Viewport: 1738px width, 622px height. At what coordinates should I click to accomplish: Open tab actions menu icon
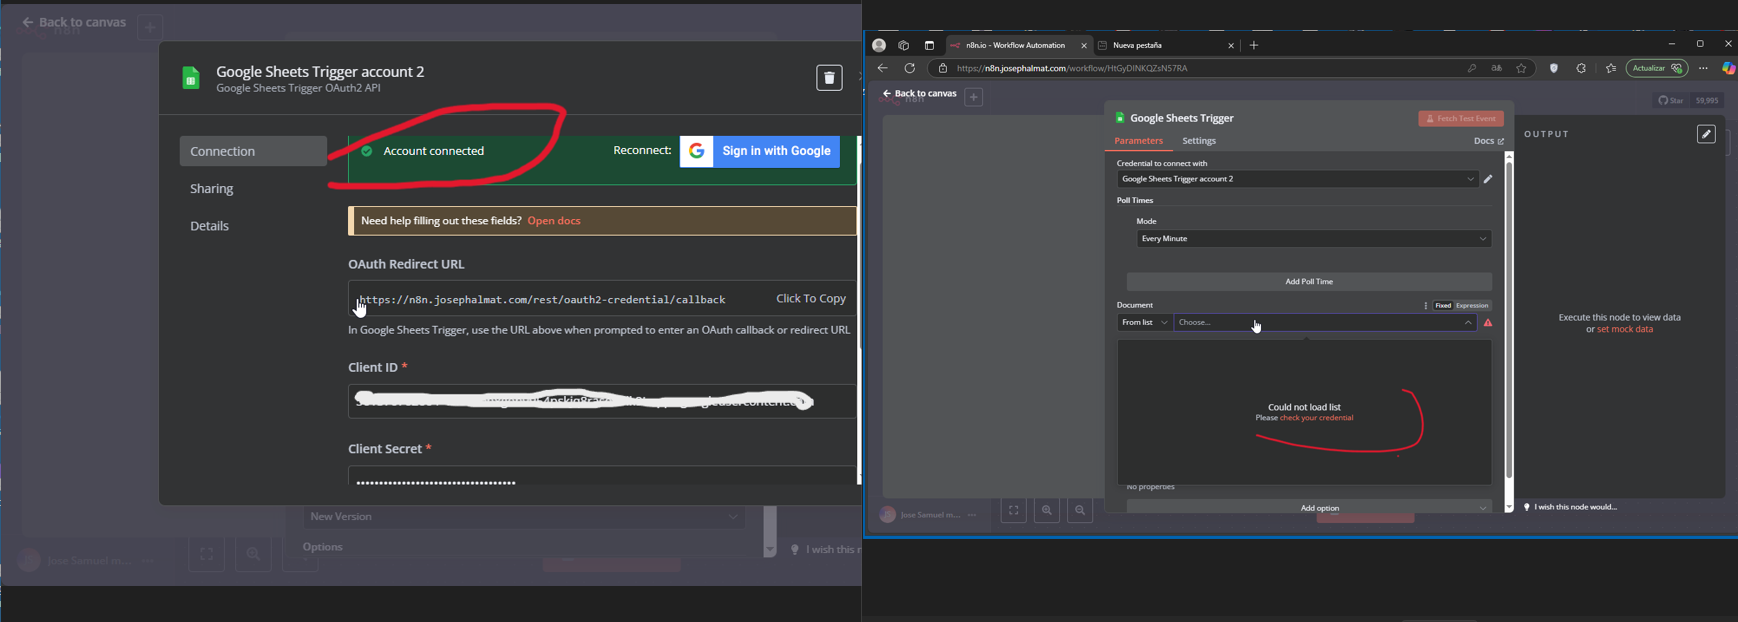[929, 45]
